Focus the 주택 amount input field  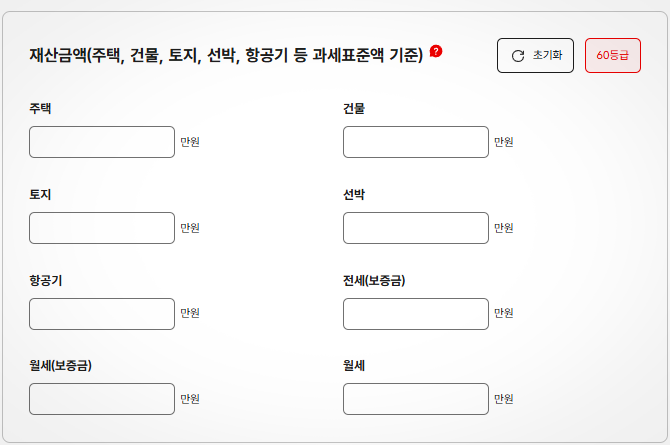coord(102,142)
